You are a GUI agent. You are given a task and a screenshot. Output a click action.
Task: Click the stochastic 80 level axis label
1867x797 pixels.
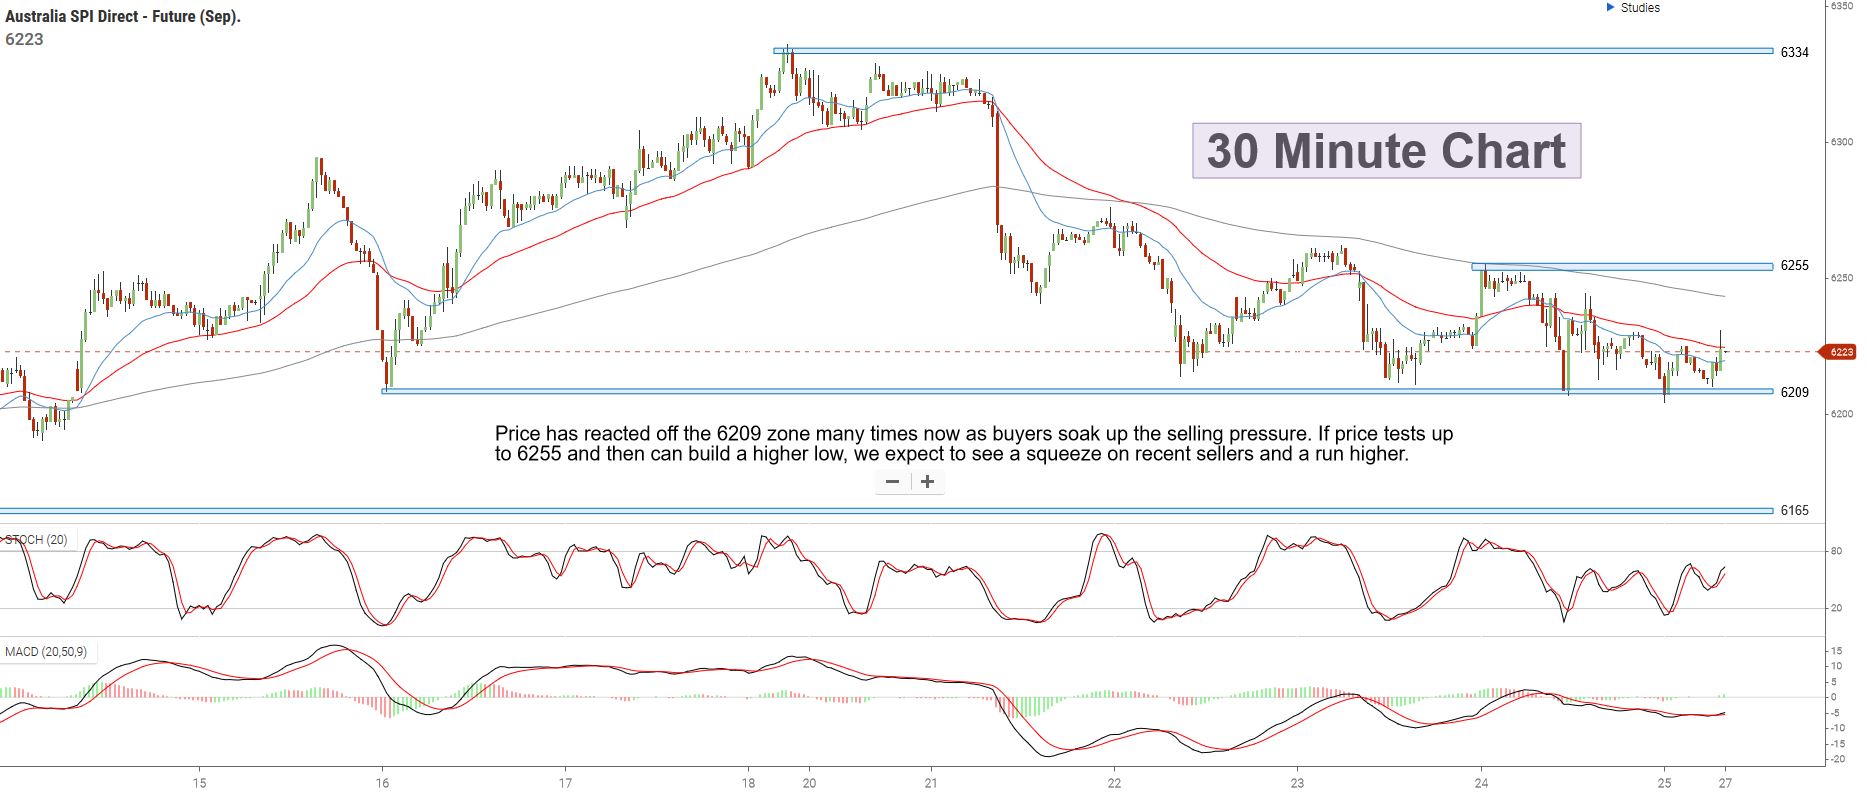(x=1836, y=551)
